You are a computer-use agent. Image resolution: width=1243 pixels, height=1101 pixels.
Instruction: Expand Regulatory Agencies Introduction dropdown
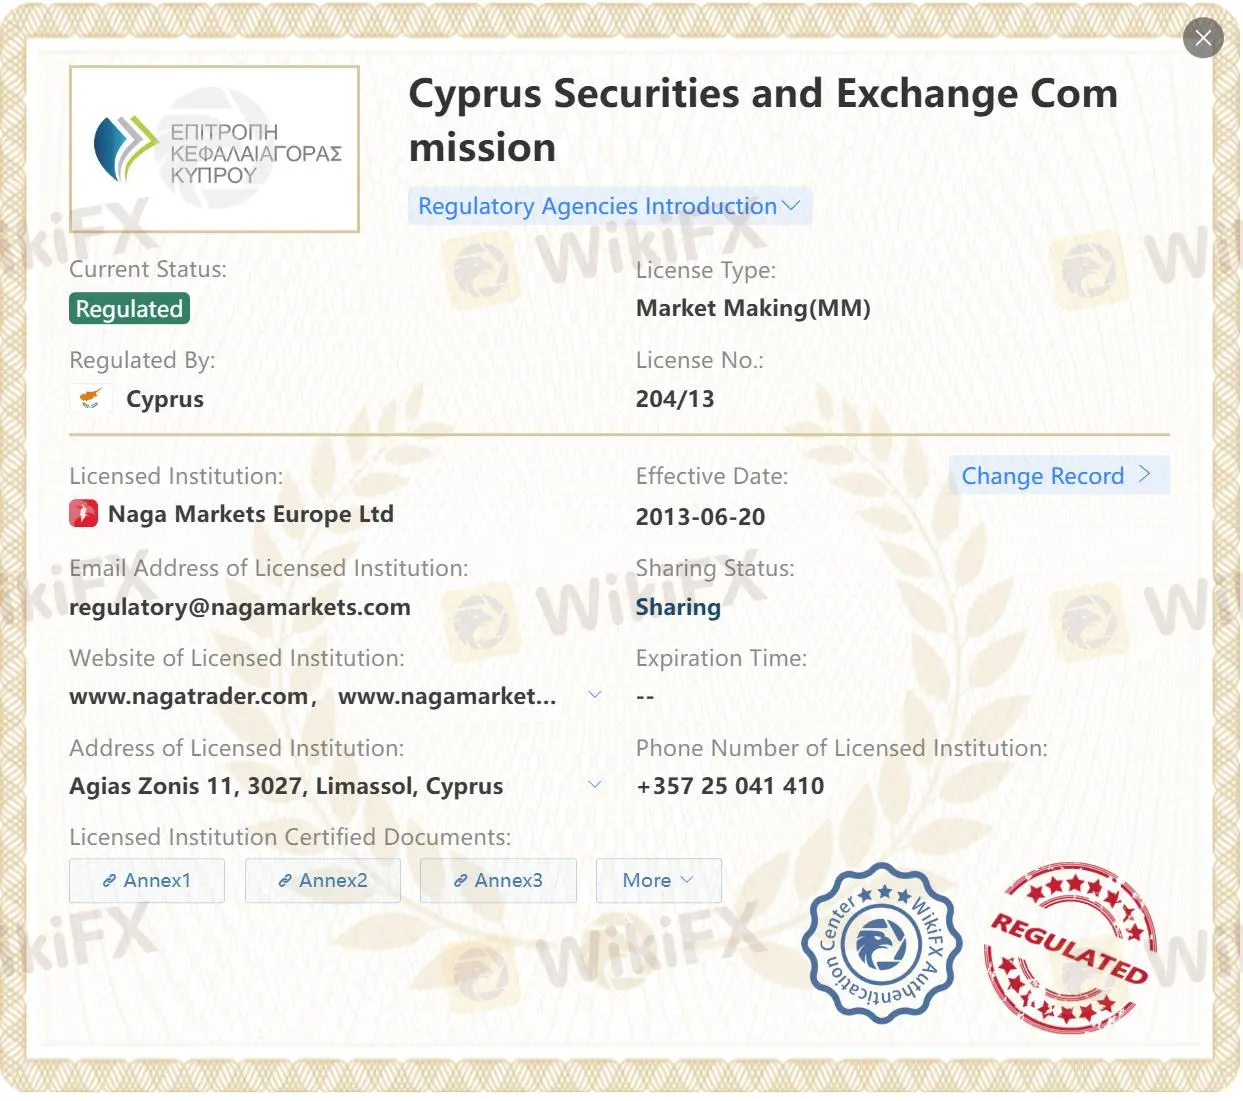tap(609, 206)
